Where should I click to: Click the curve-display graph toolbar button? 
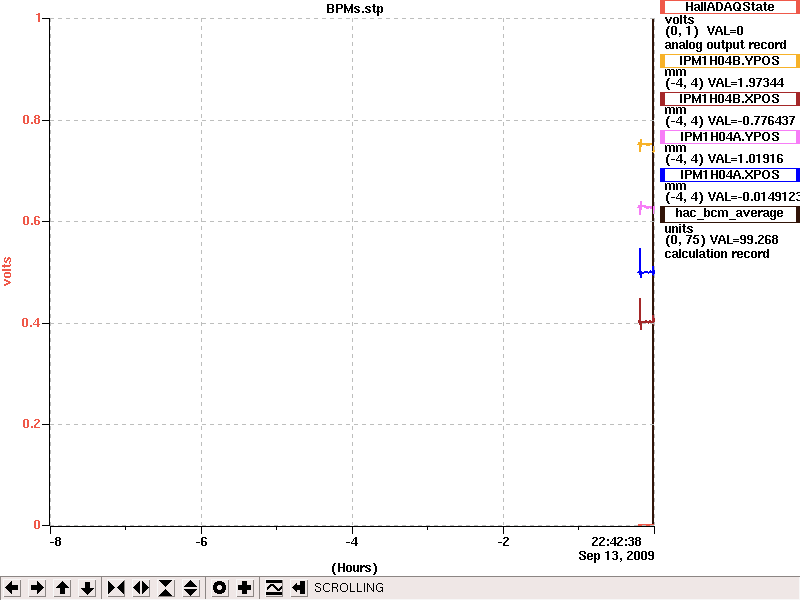click(x=274, y=588)
